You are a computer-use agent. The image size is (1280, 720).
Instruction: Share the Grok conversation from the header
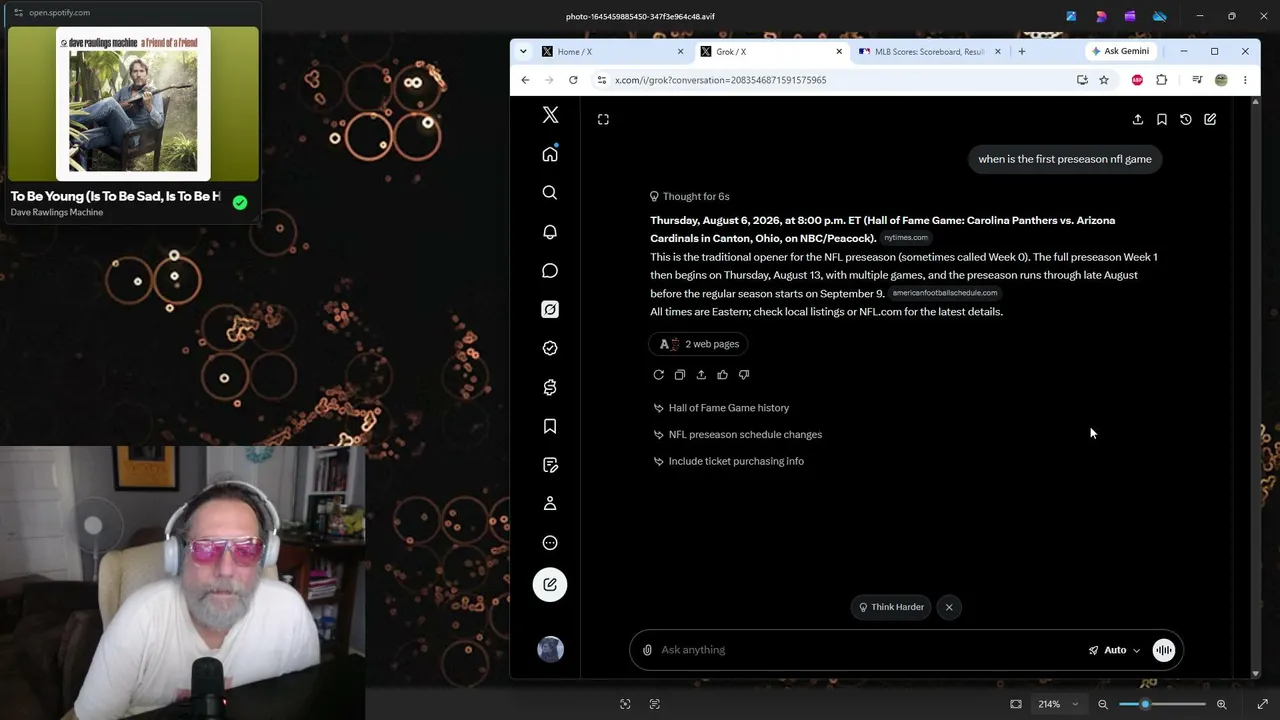click(x=1138, y=120)
